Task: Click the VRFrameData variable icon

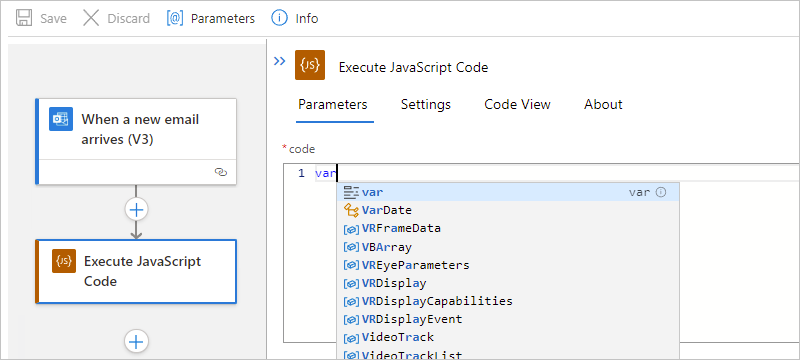Action: (x=352, y=229)
